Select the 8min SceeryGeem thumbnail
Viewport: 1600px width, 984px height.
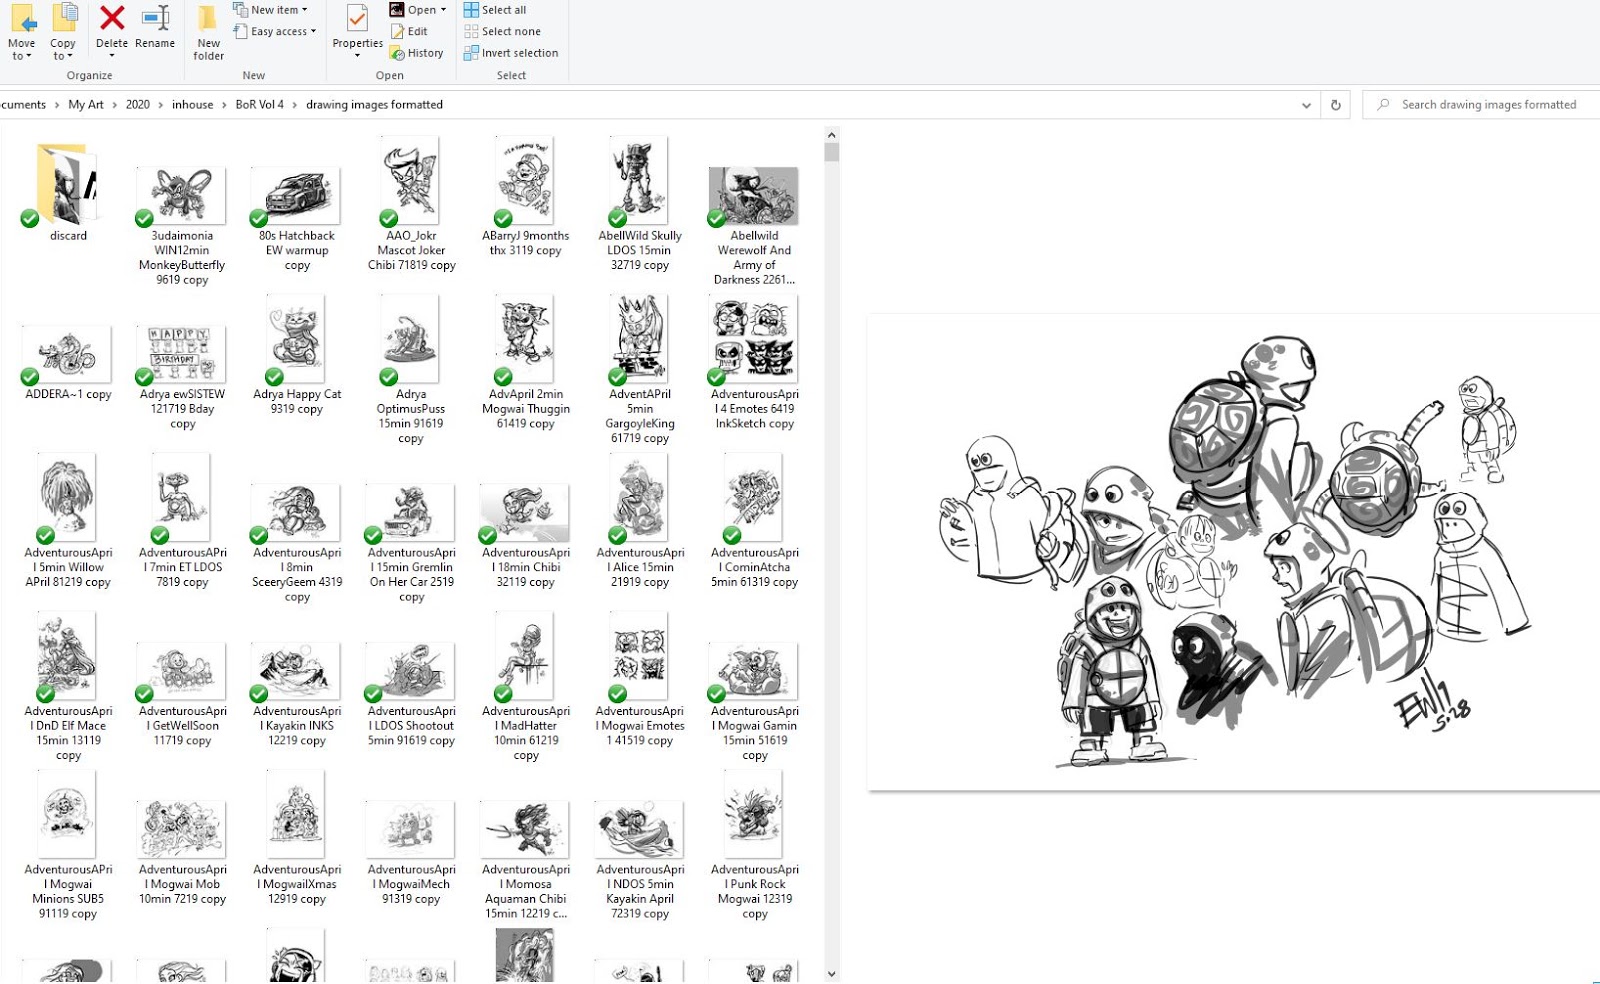(297, 513)
